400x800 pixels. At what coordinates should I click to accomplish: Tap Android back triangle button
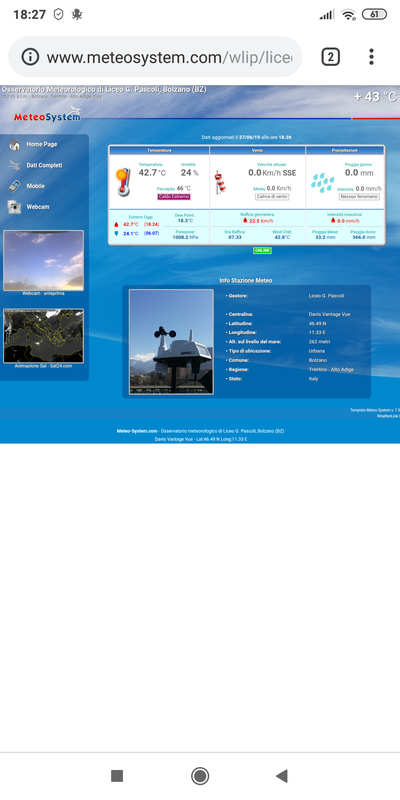[x=281, y=776]
